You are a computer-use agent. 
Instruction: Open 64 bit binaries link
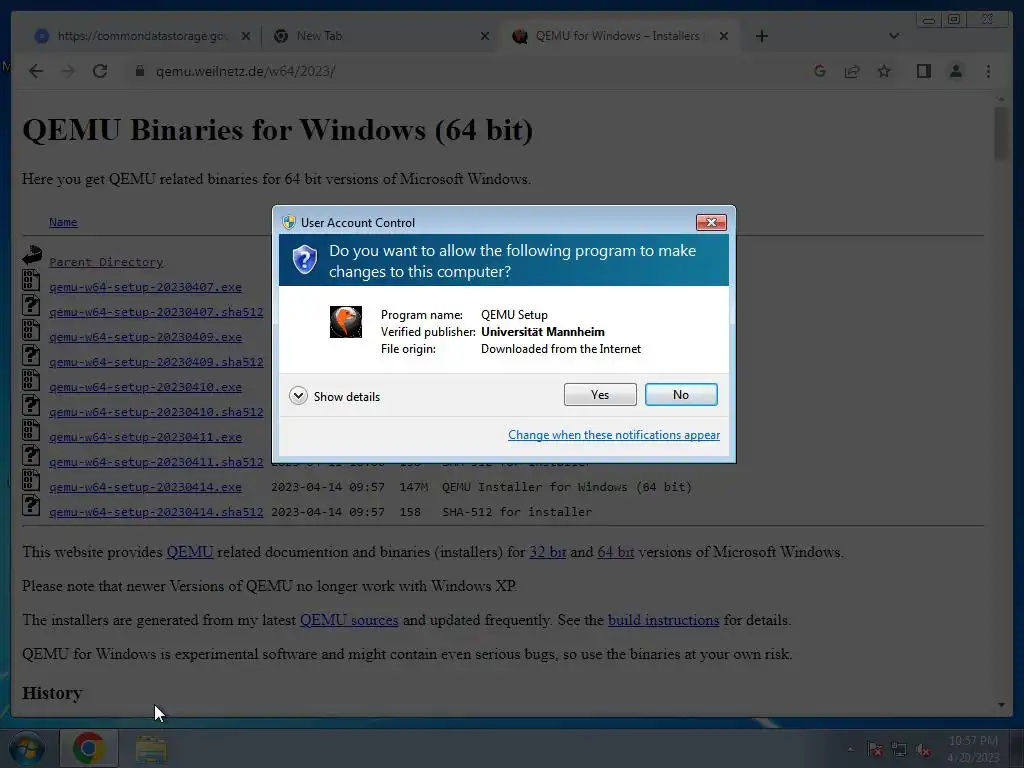coord(615,552)
